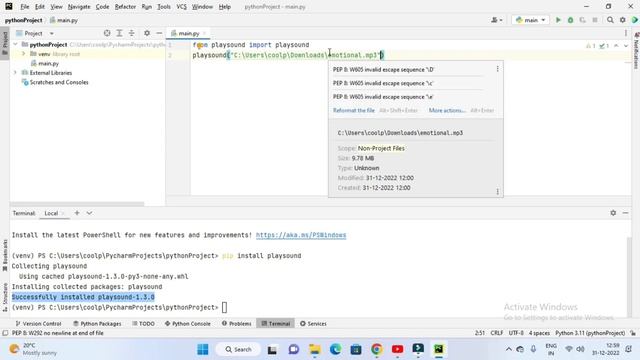Open the Project view selector dropdown
The height and width of the screenshot is (360, 640).
click(x=35, y=33)
